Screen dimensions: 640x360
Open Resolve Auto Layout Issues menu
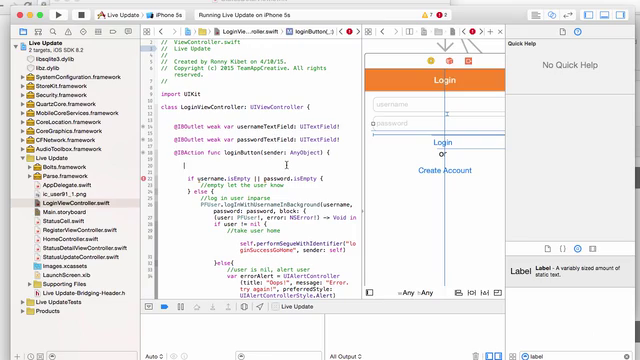click(484, 293)
